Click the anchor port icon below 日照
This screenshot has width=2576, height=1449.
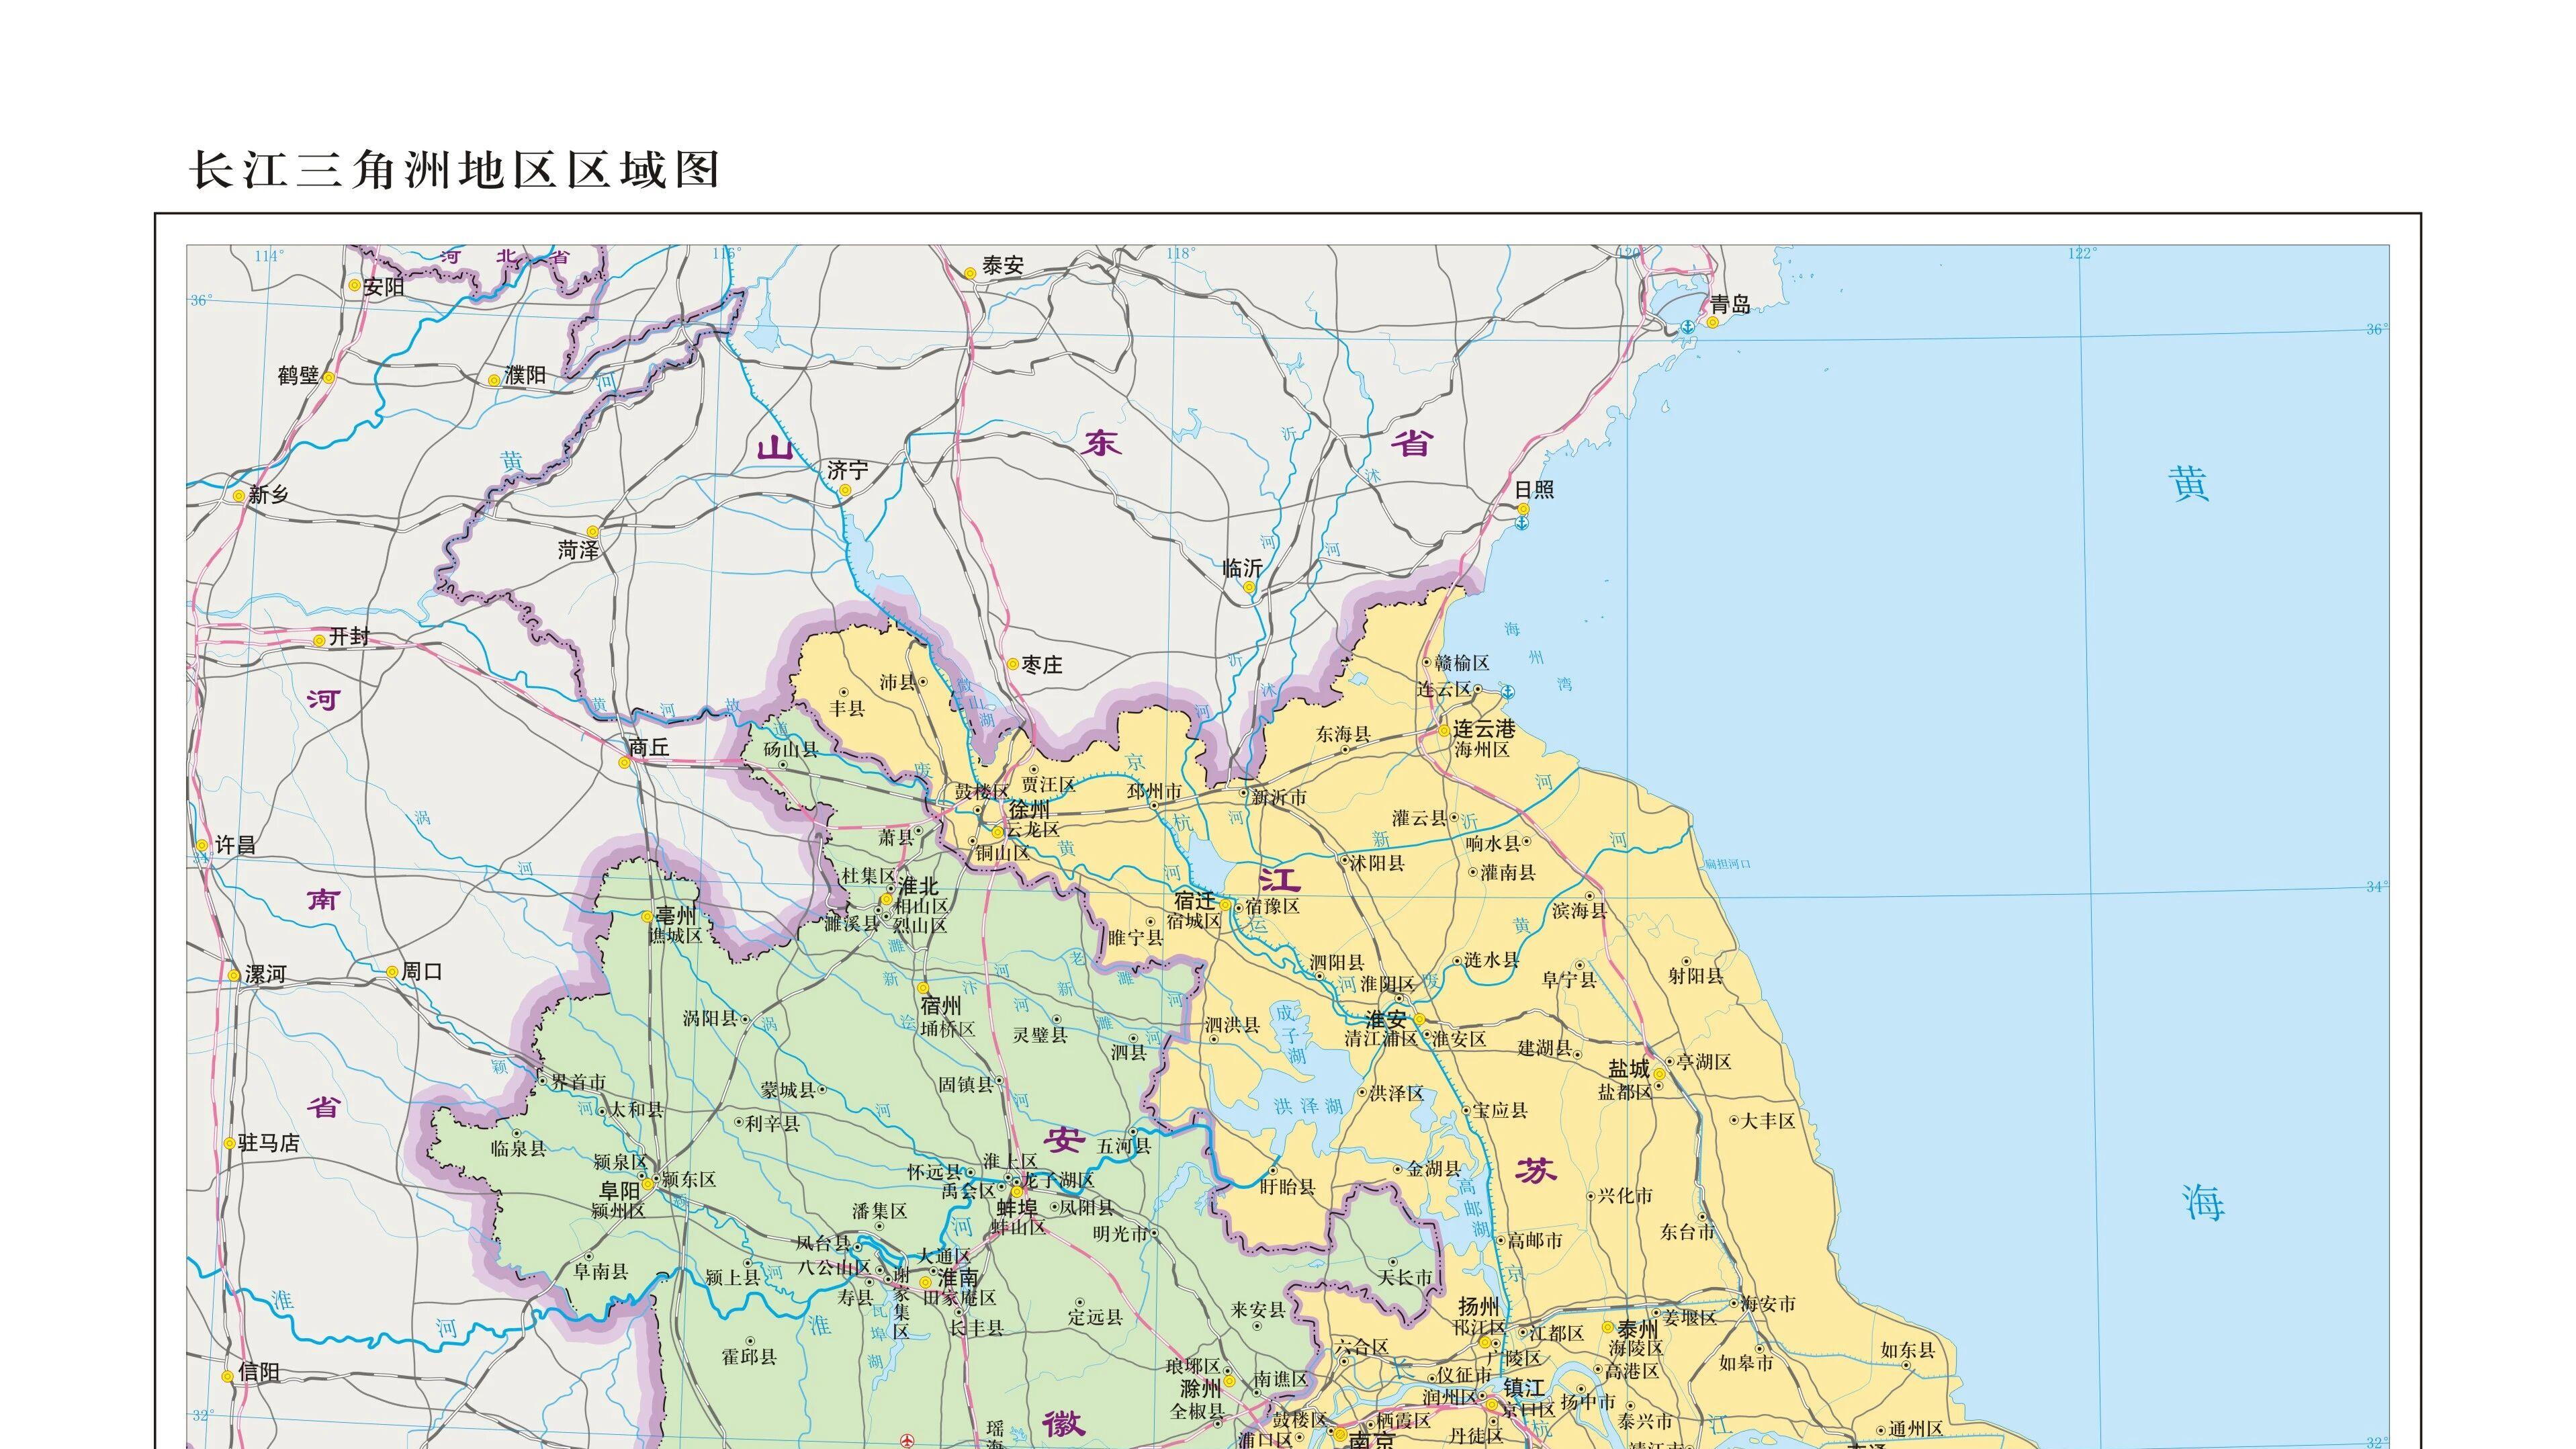click(1522, 524)
